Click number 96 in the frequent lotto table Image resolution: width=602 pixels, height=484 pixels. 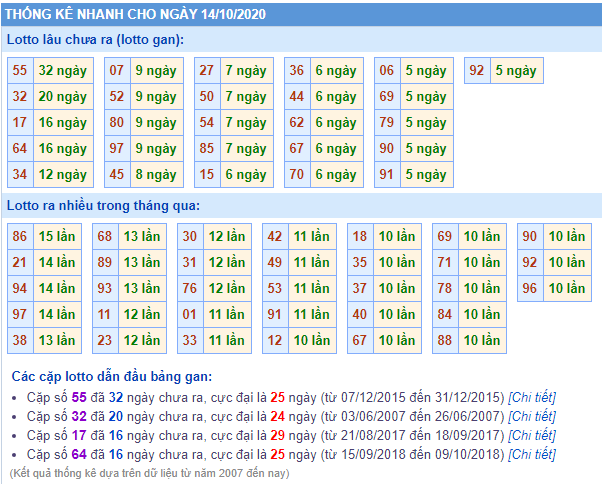pyautogui.click(x=530, y=289)
